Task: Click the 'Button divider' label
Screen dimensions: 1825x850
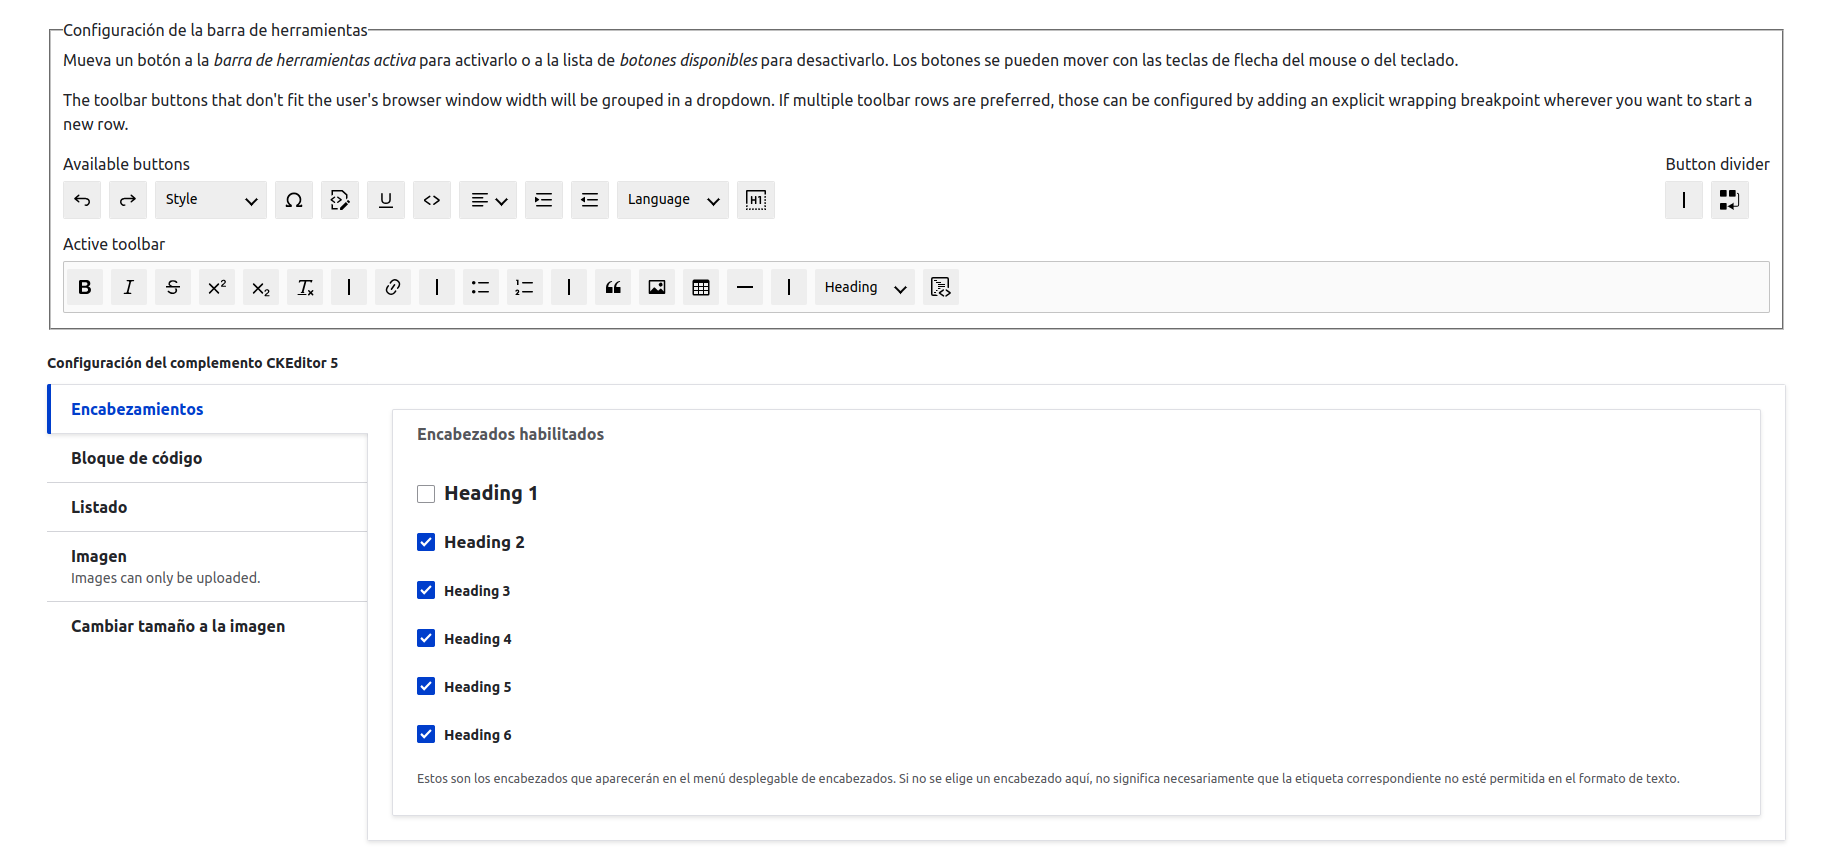Action: (1717, 164)
